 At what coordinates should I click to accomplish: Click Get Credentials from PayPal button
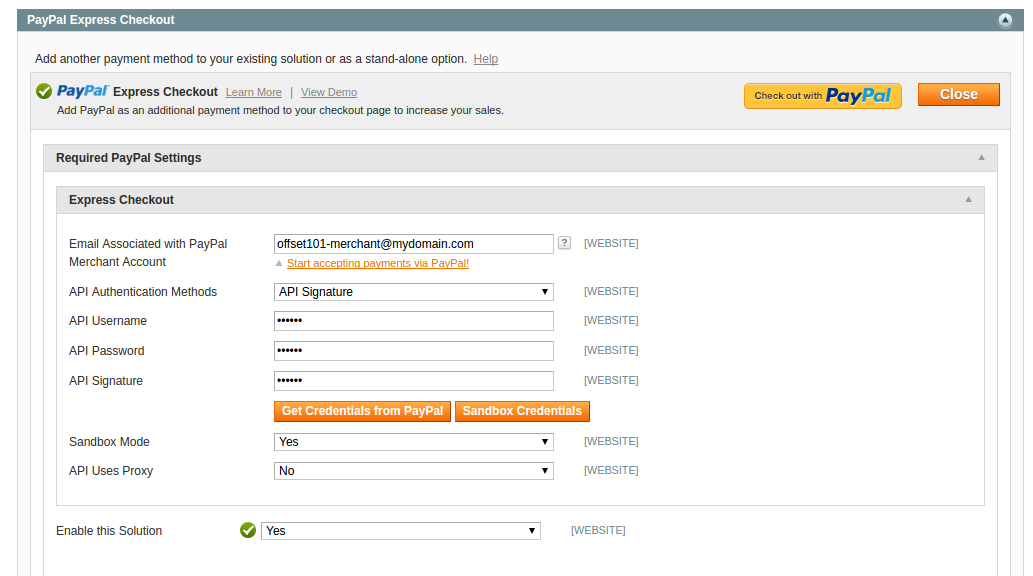pos(362,411)
